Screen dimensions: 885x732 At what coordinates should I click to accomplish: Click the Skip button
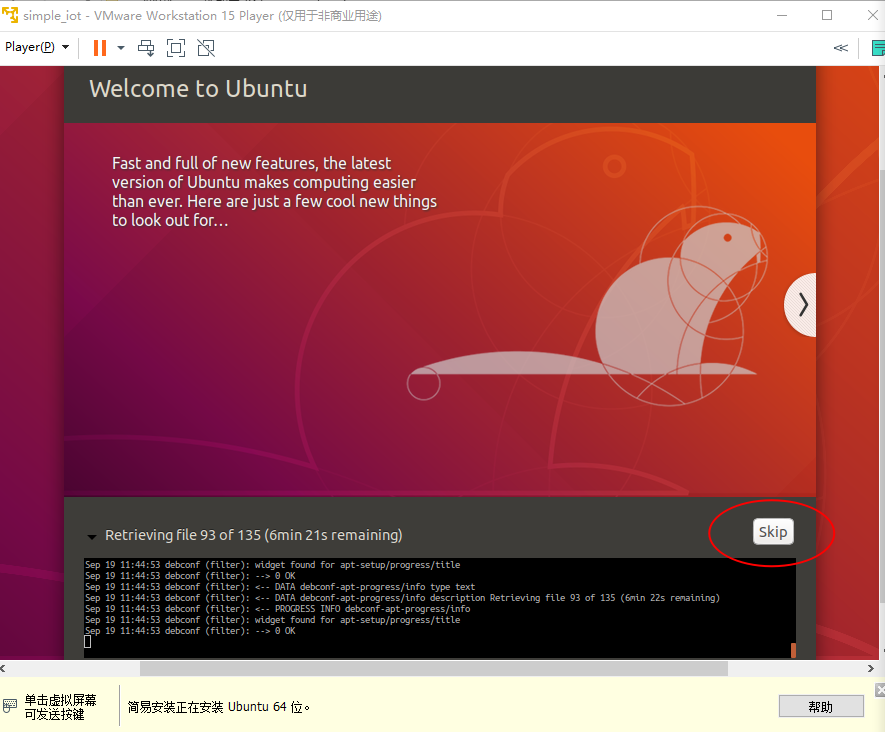tap(773, 532)
